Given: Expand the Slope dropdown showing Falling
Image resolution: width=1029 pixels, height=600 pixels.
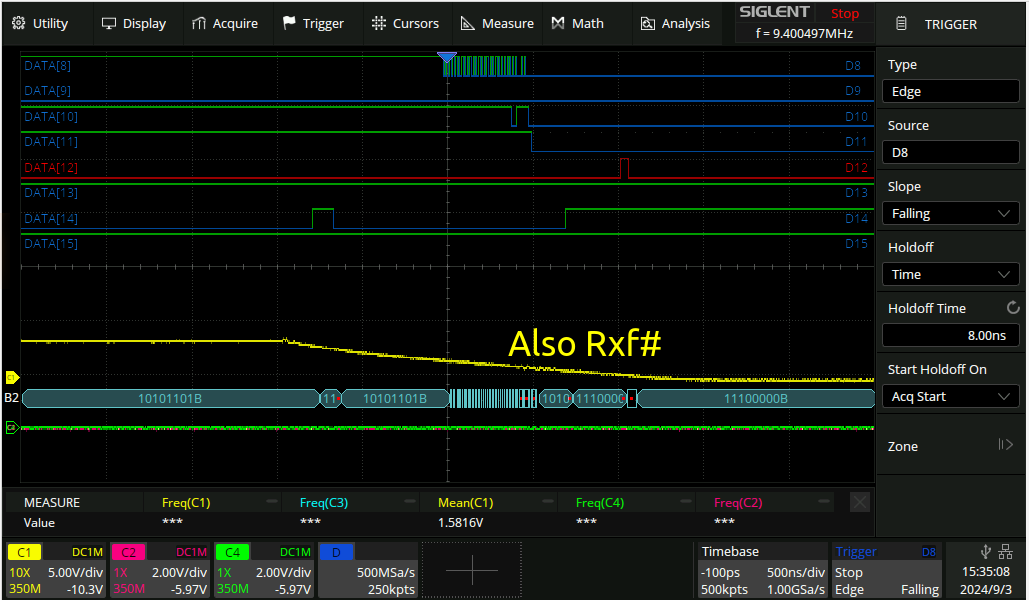Looking at the screenshot, I should click(950, 213).
